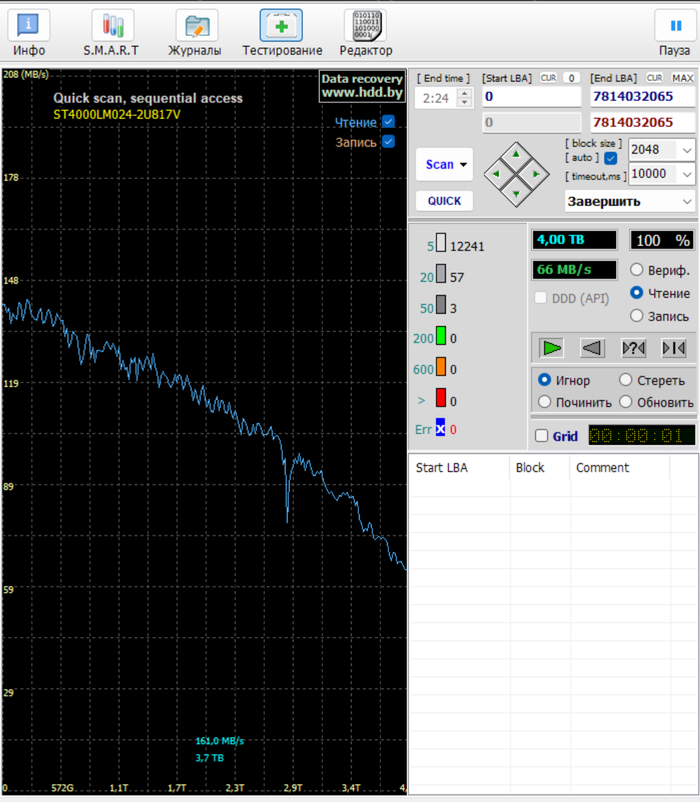
Task: Click the orange 600 ms block swatch
Action: pos(441,367)
